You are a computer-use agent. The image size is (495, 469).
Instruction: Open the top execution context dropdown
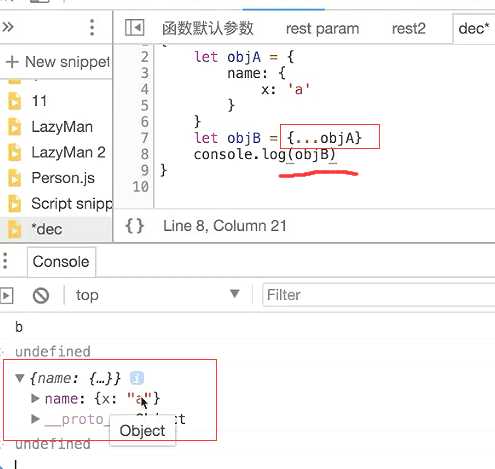coord(157,295)
